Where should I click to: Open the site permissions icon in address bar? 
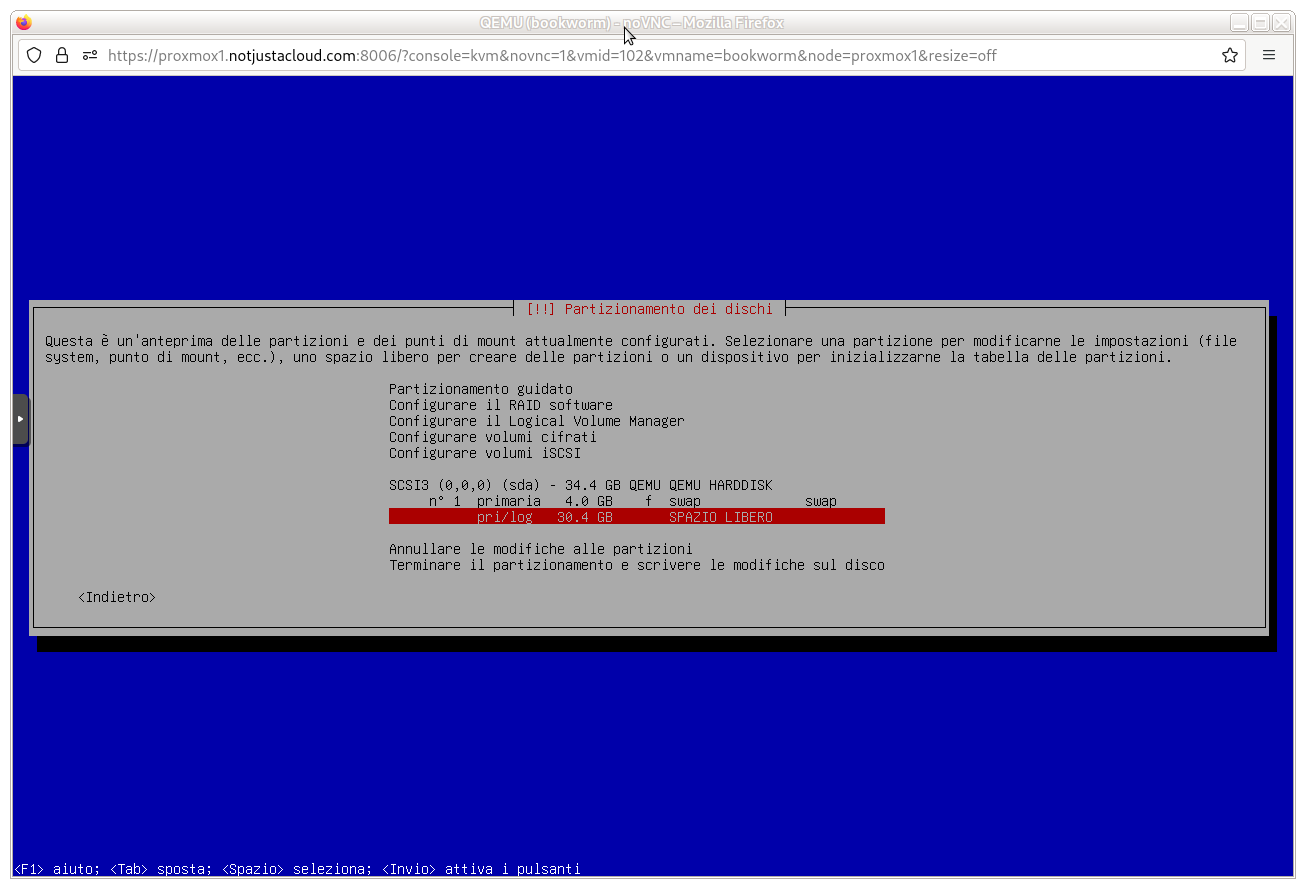pos(90,55)
